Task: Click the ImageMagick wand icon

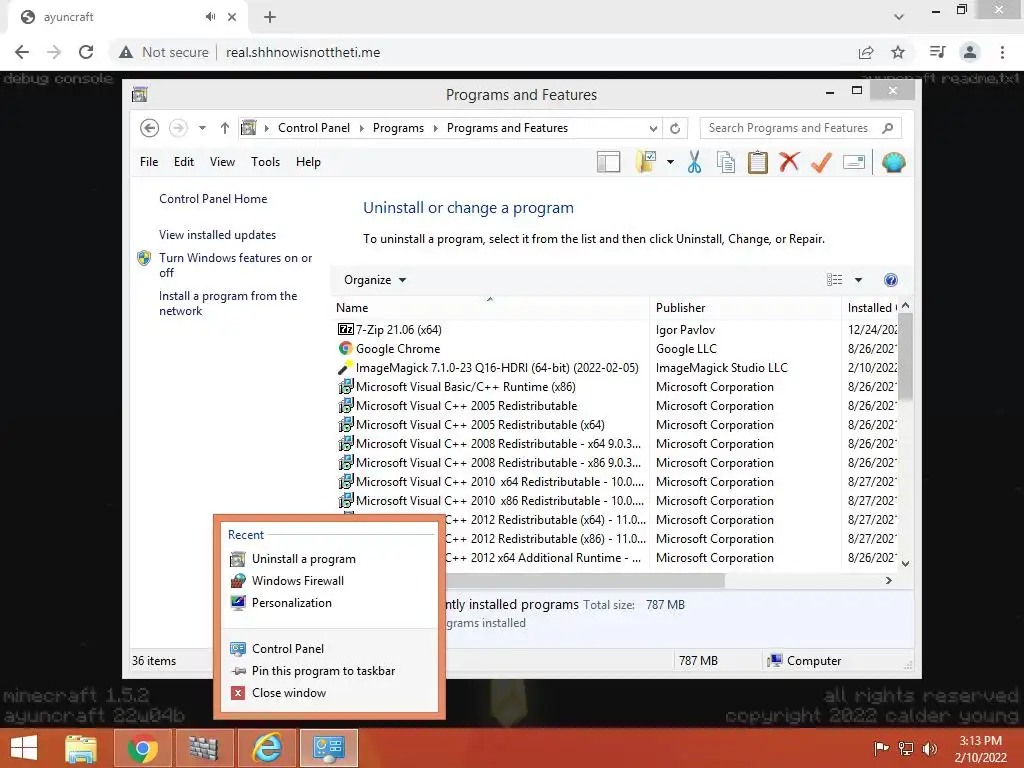Action: [x=345, y=368]
